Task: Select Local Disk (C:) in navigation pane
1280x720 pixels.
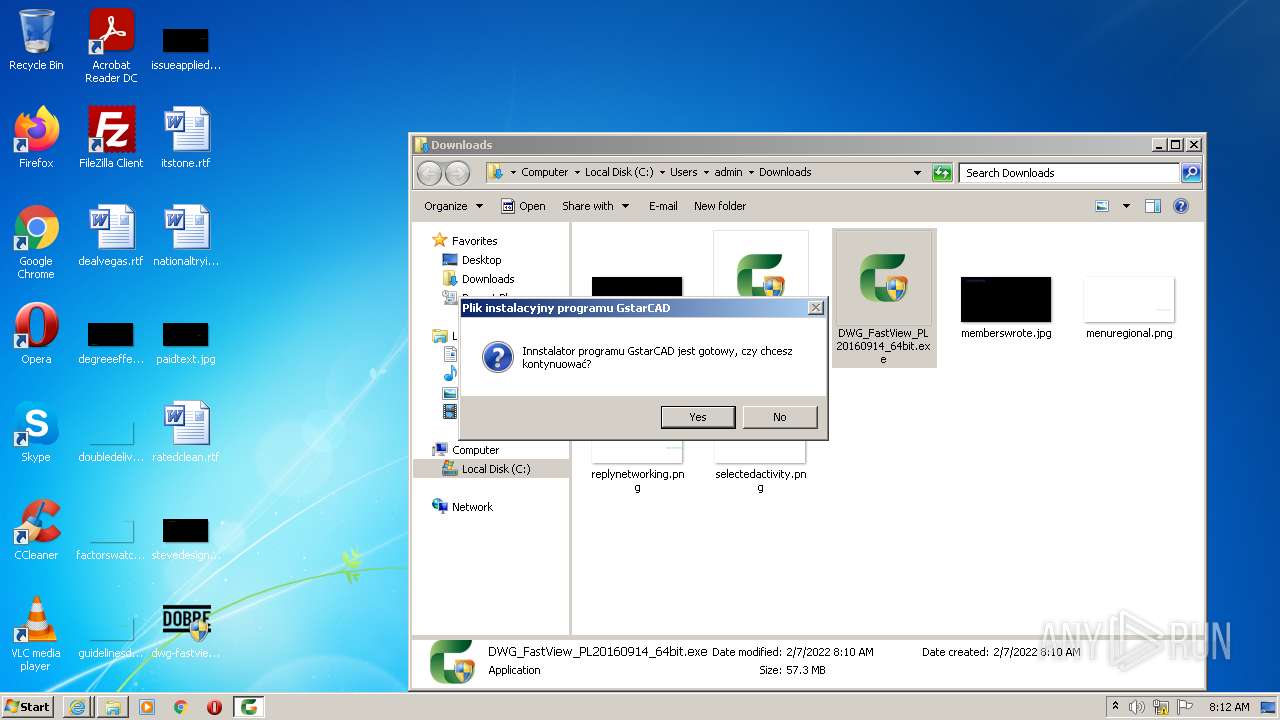Action: 496,469
